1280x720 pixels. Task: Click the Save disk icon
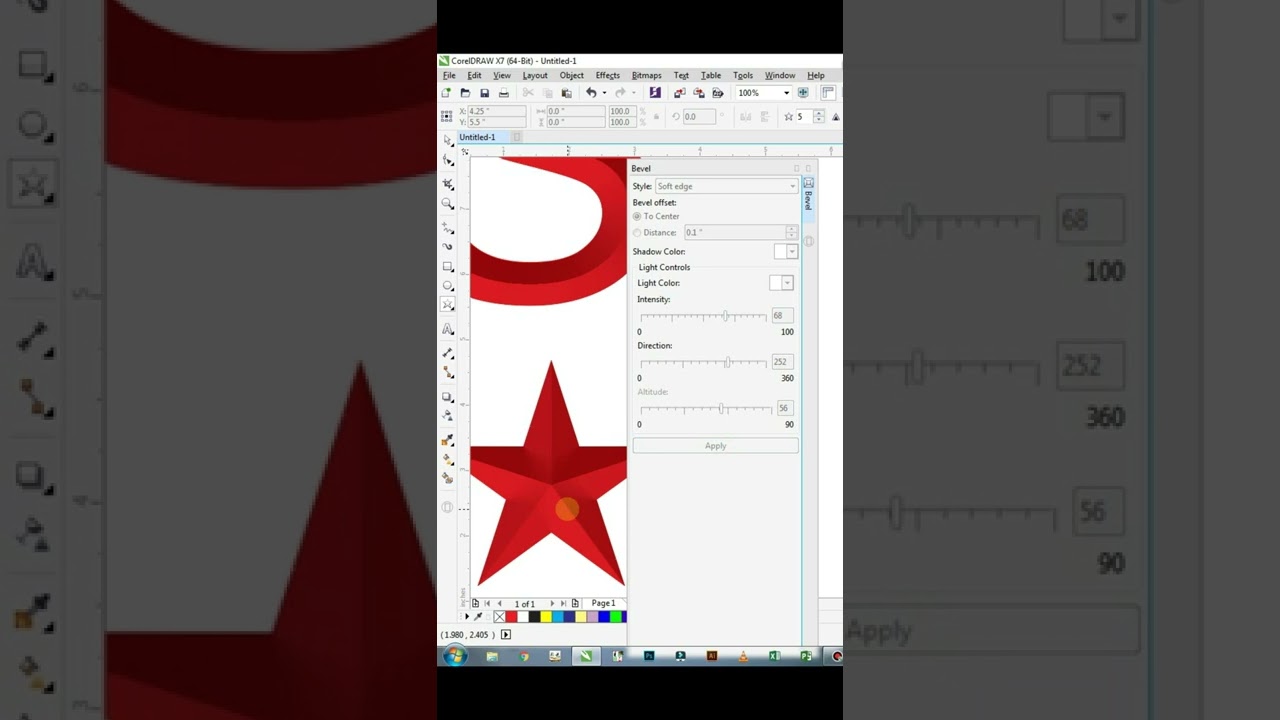[x=484, y=93]
